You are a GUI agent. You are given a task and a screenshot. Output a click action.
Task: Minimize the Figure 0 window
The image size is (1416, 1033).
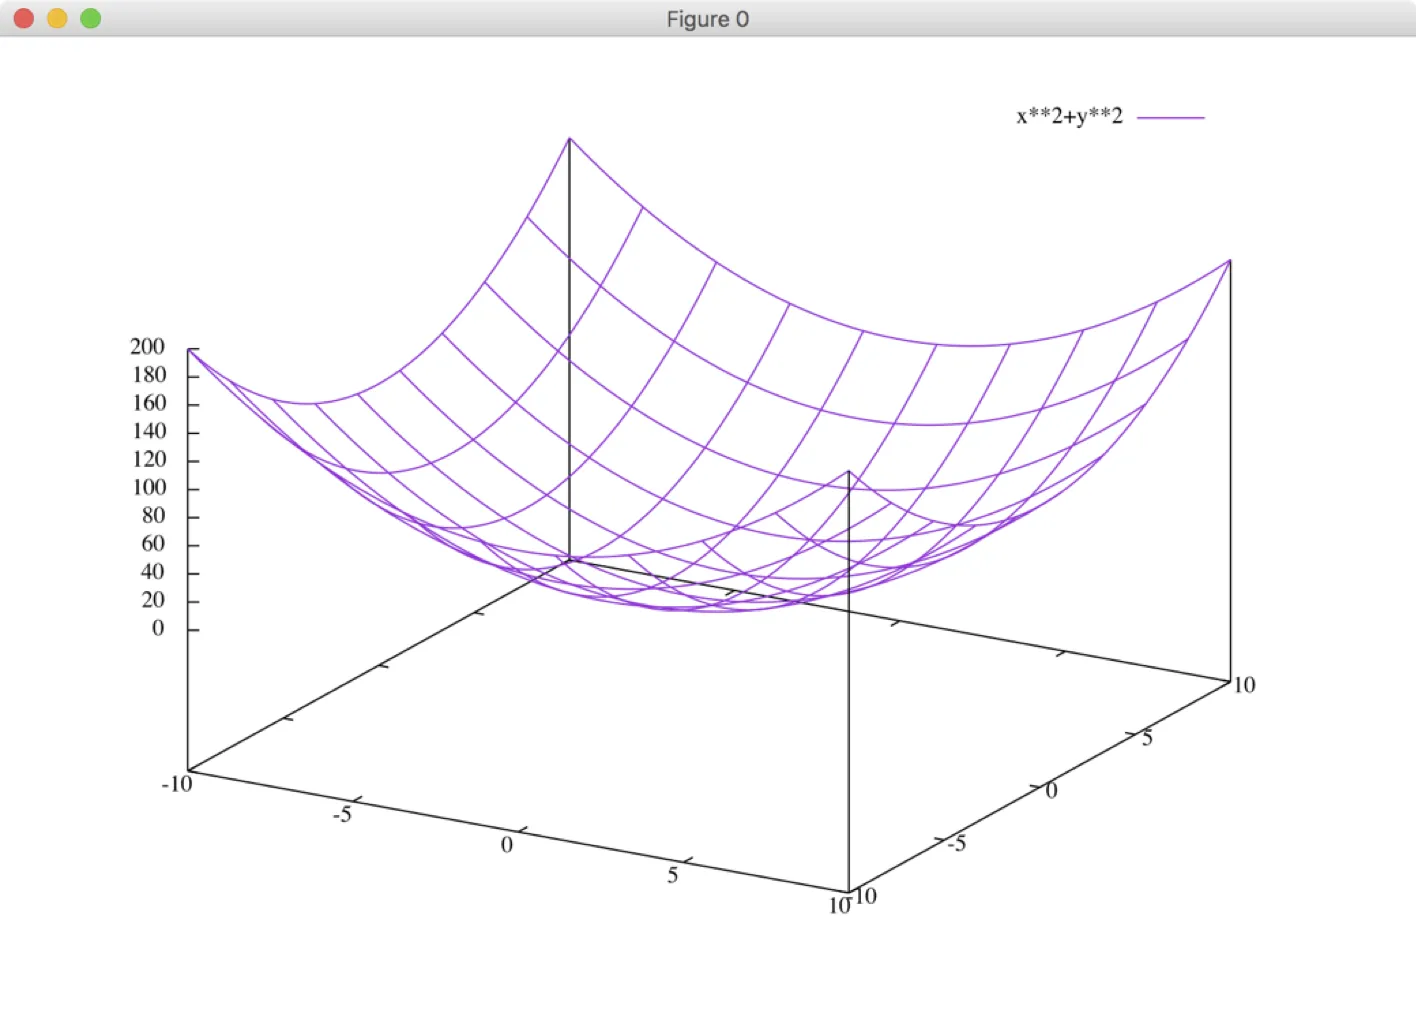57,18
